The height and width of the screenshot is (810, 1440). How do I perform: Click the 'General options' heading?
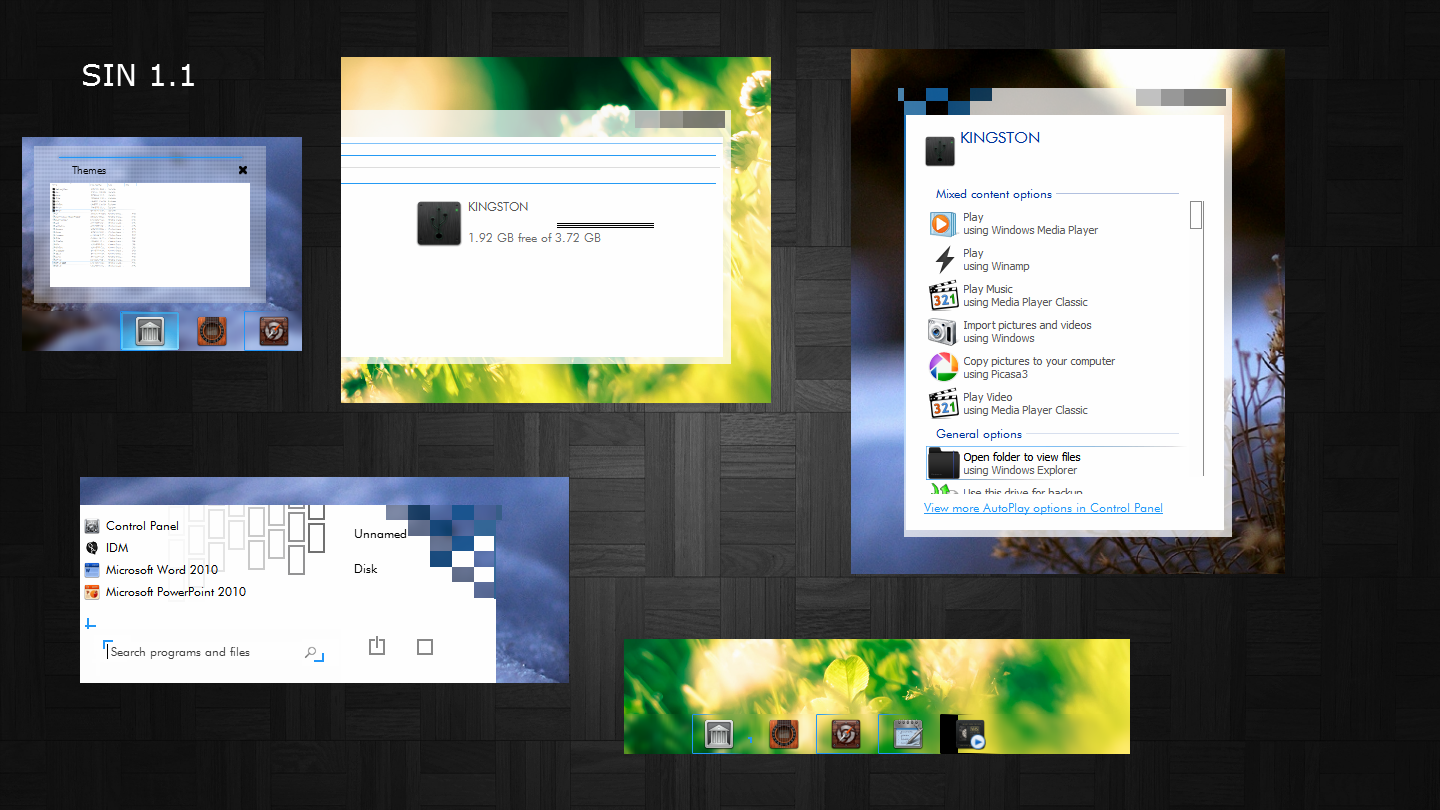979,434
